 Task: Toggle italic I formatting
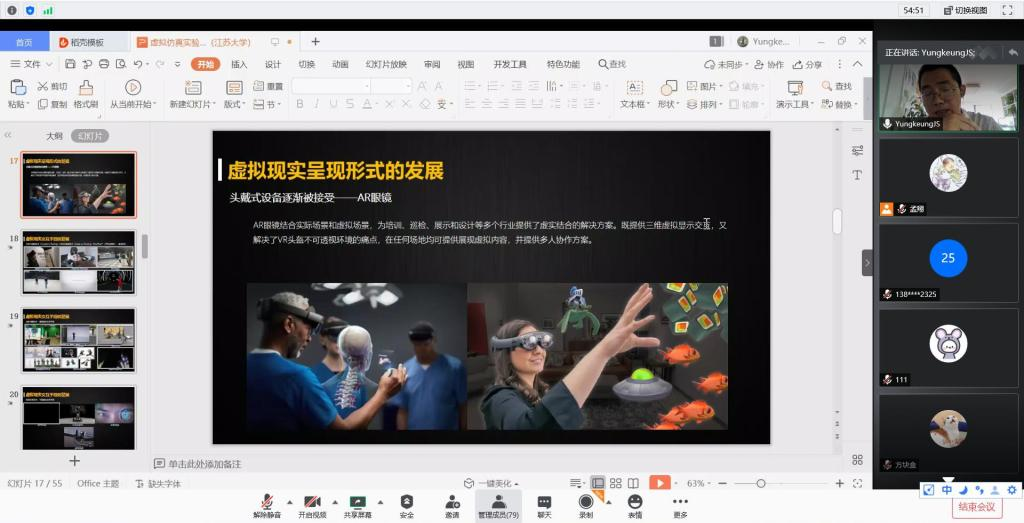[x=317, y=104]
